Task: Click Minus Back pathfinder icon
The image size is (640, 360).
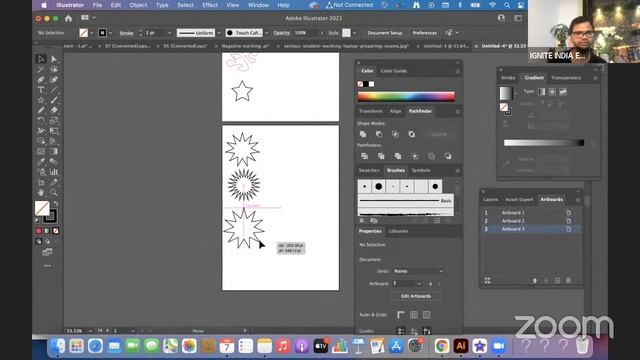Action: 448,156
